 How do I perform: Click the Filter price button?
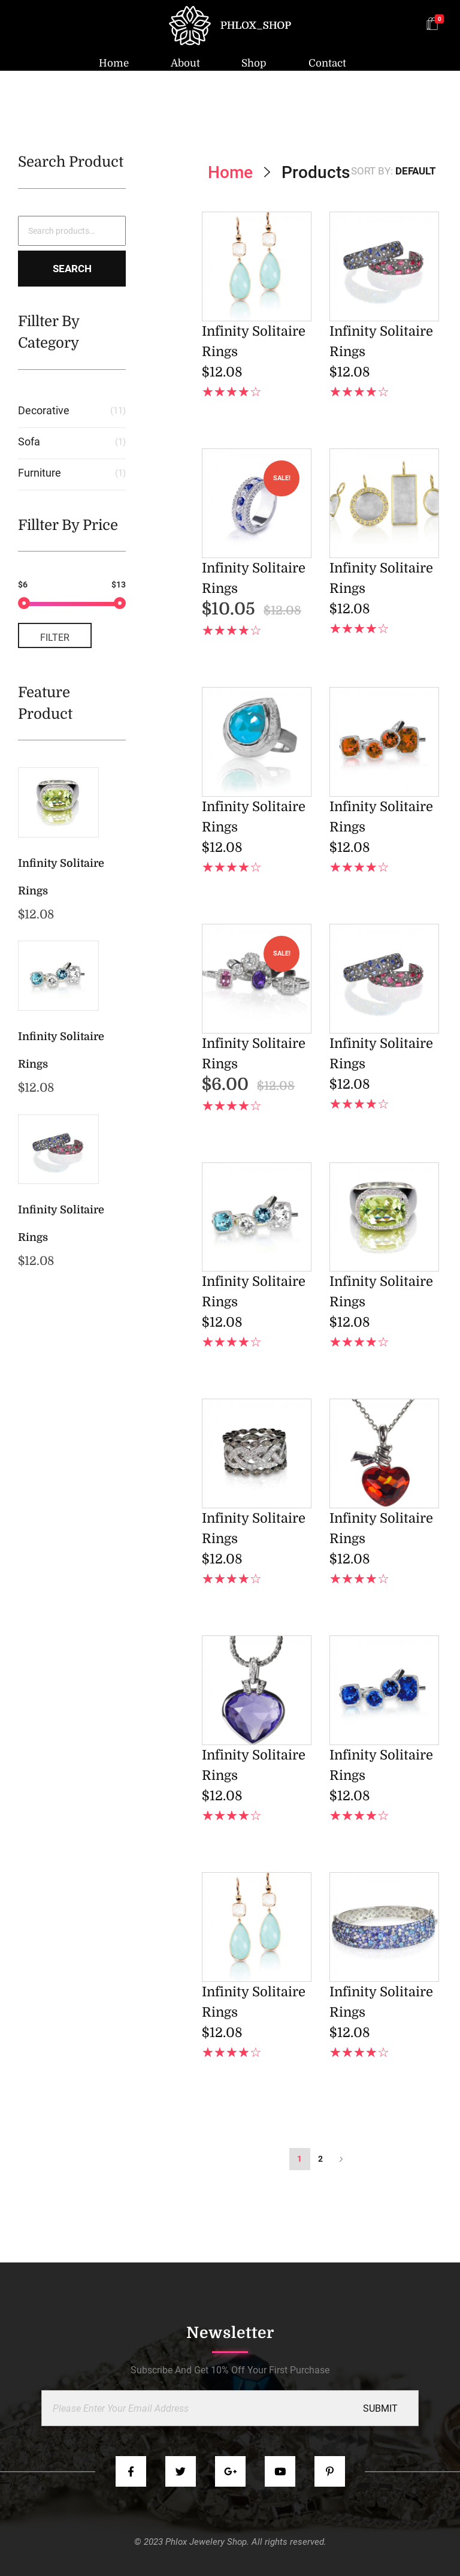[55, 636]
